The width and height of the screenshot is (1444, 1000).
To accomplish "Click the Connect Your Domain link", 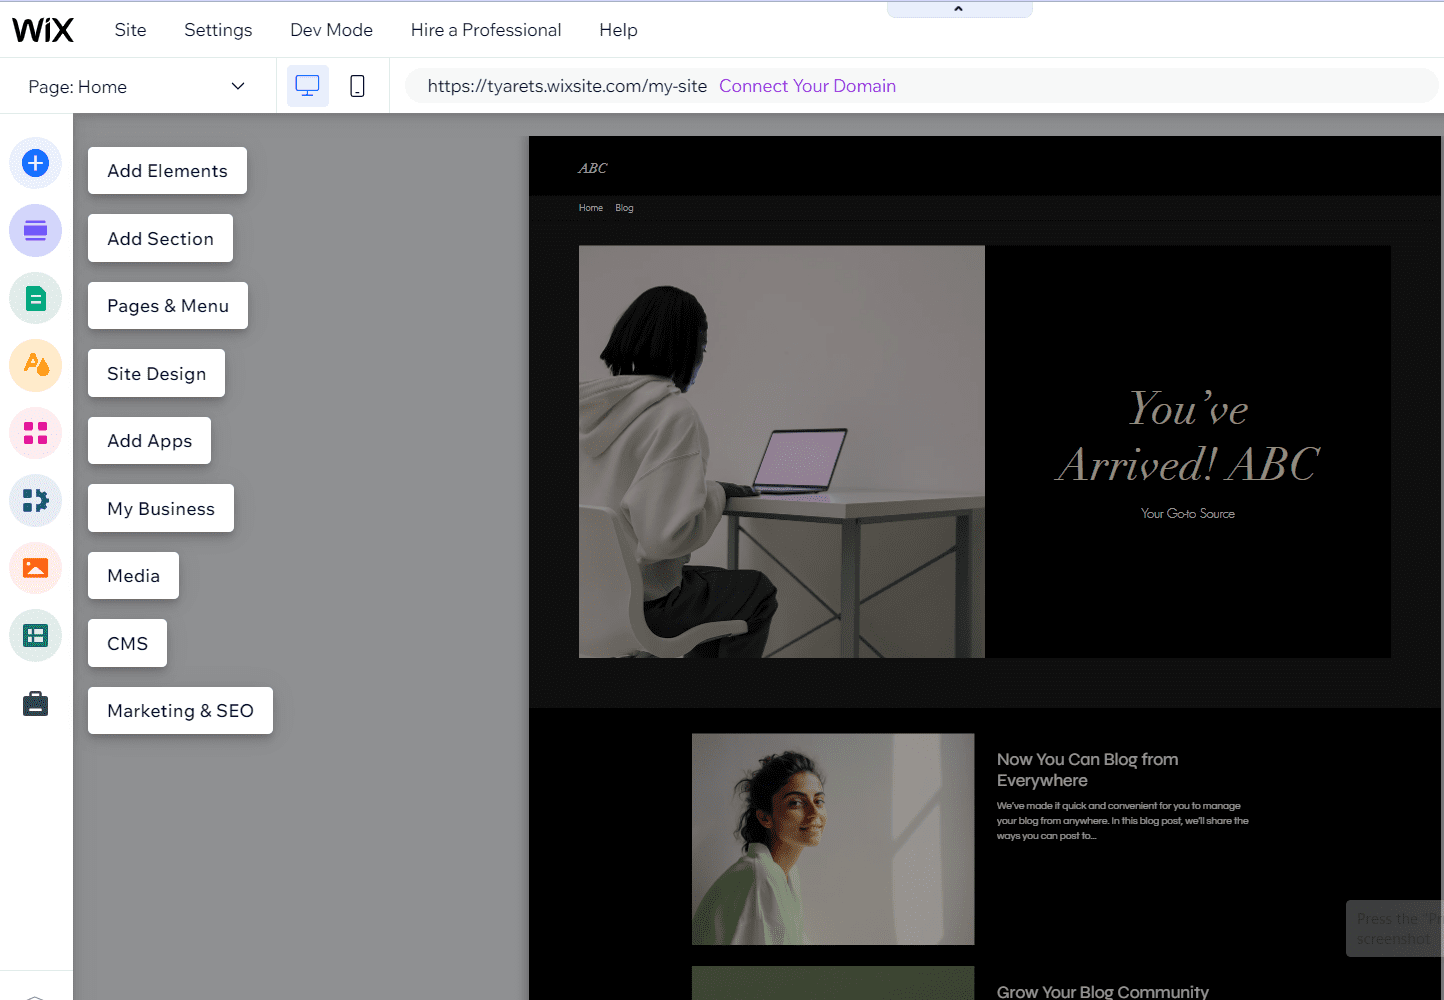I will (807, 86).
